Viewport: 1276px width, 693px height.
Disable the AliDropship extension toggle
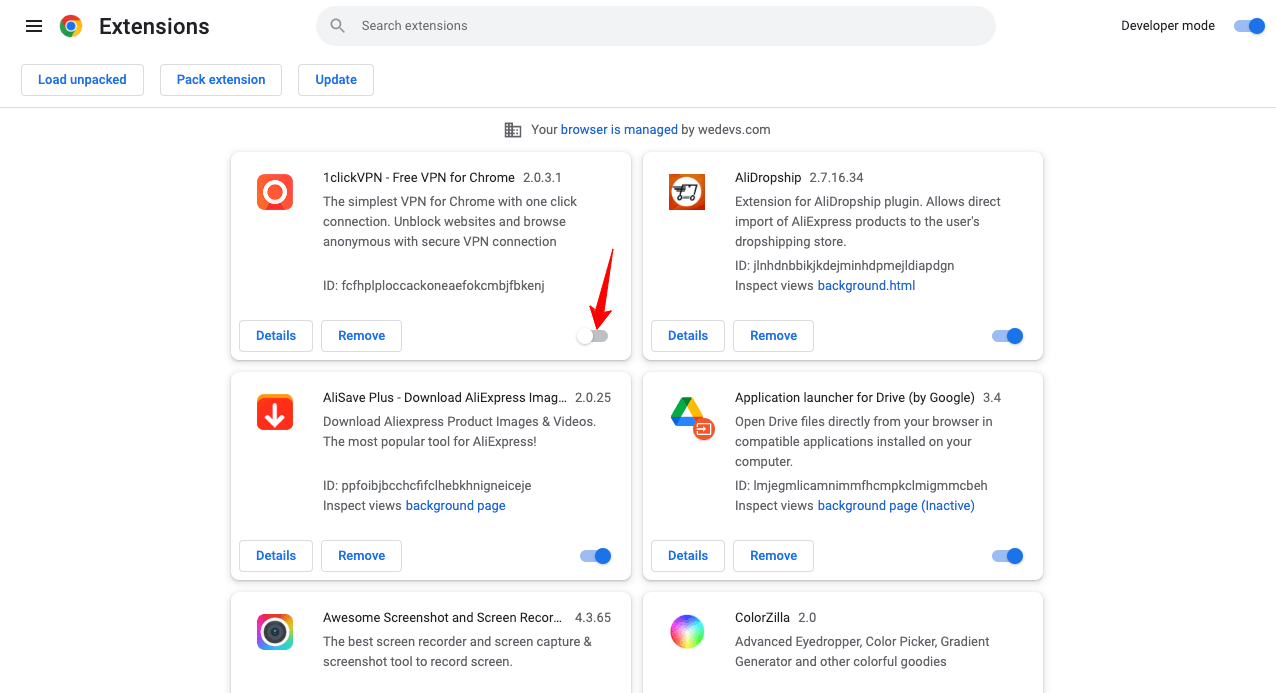[1008, 336]
